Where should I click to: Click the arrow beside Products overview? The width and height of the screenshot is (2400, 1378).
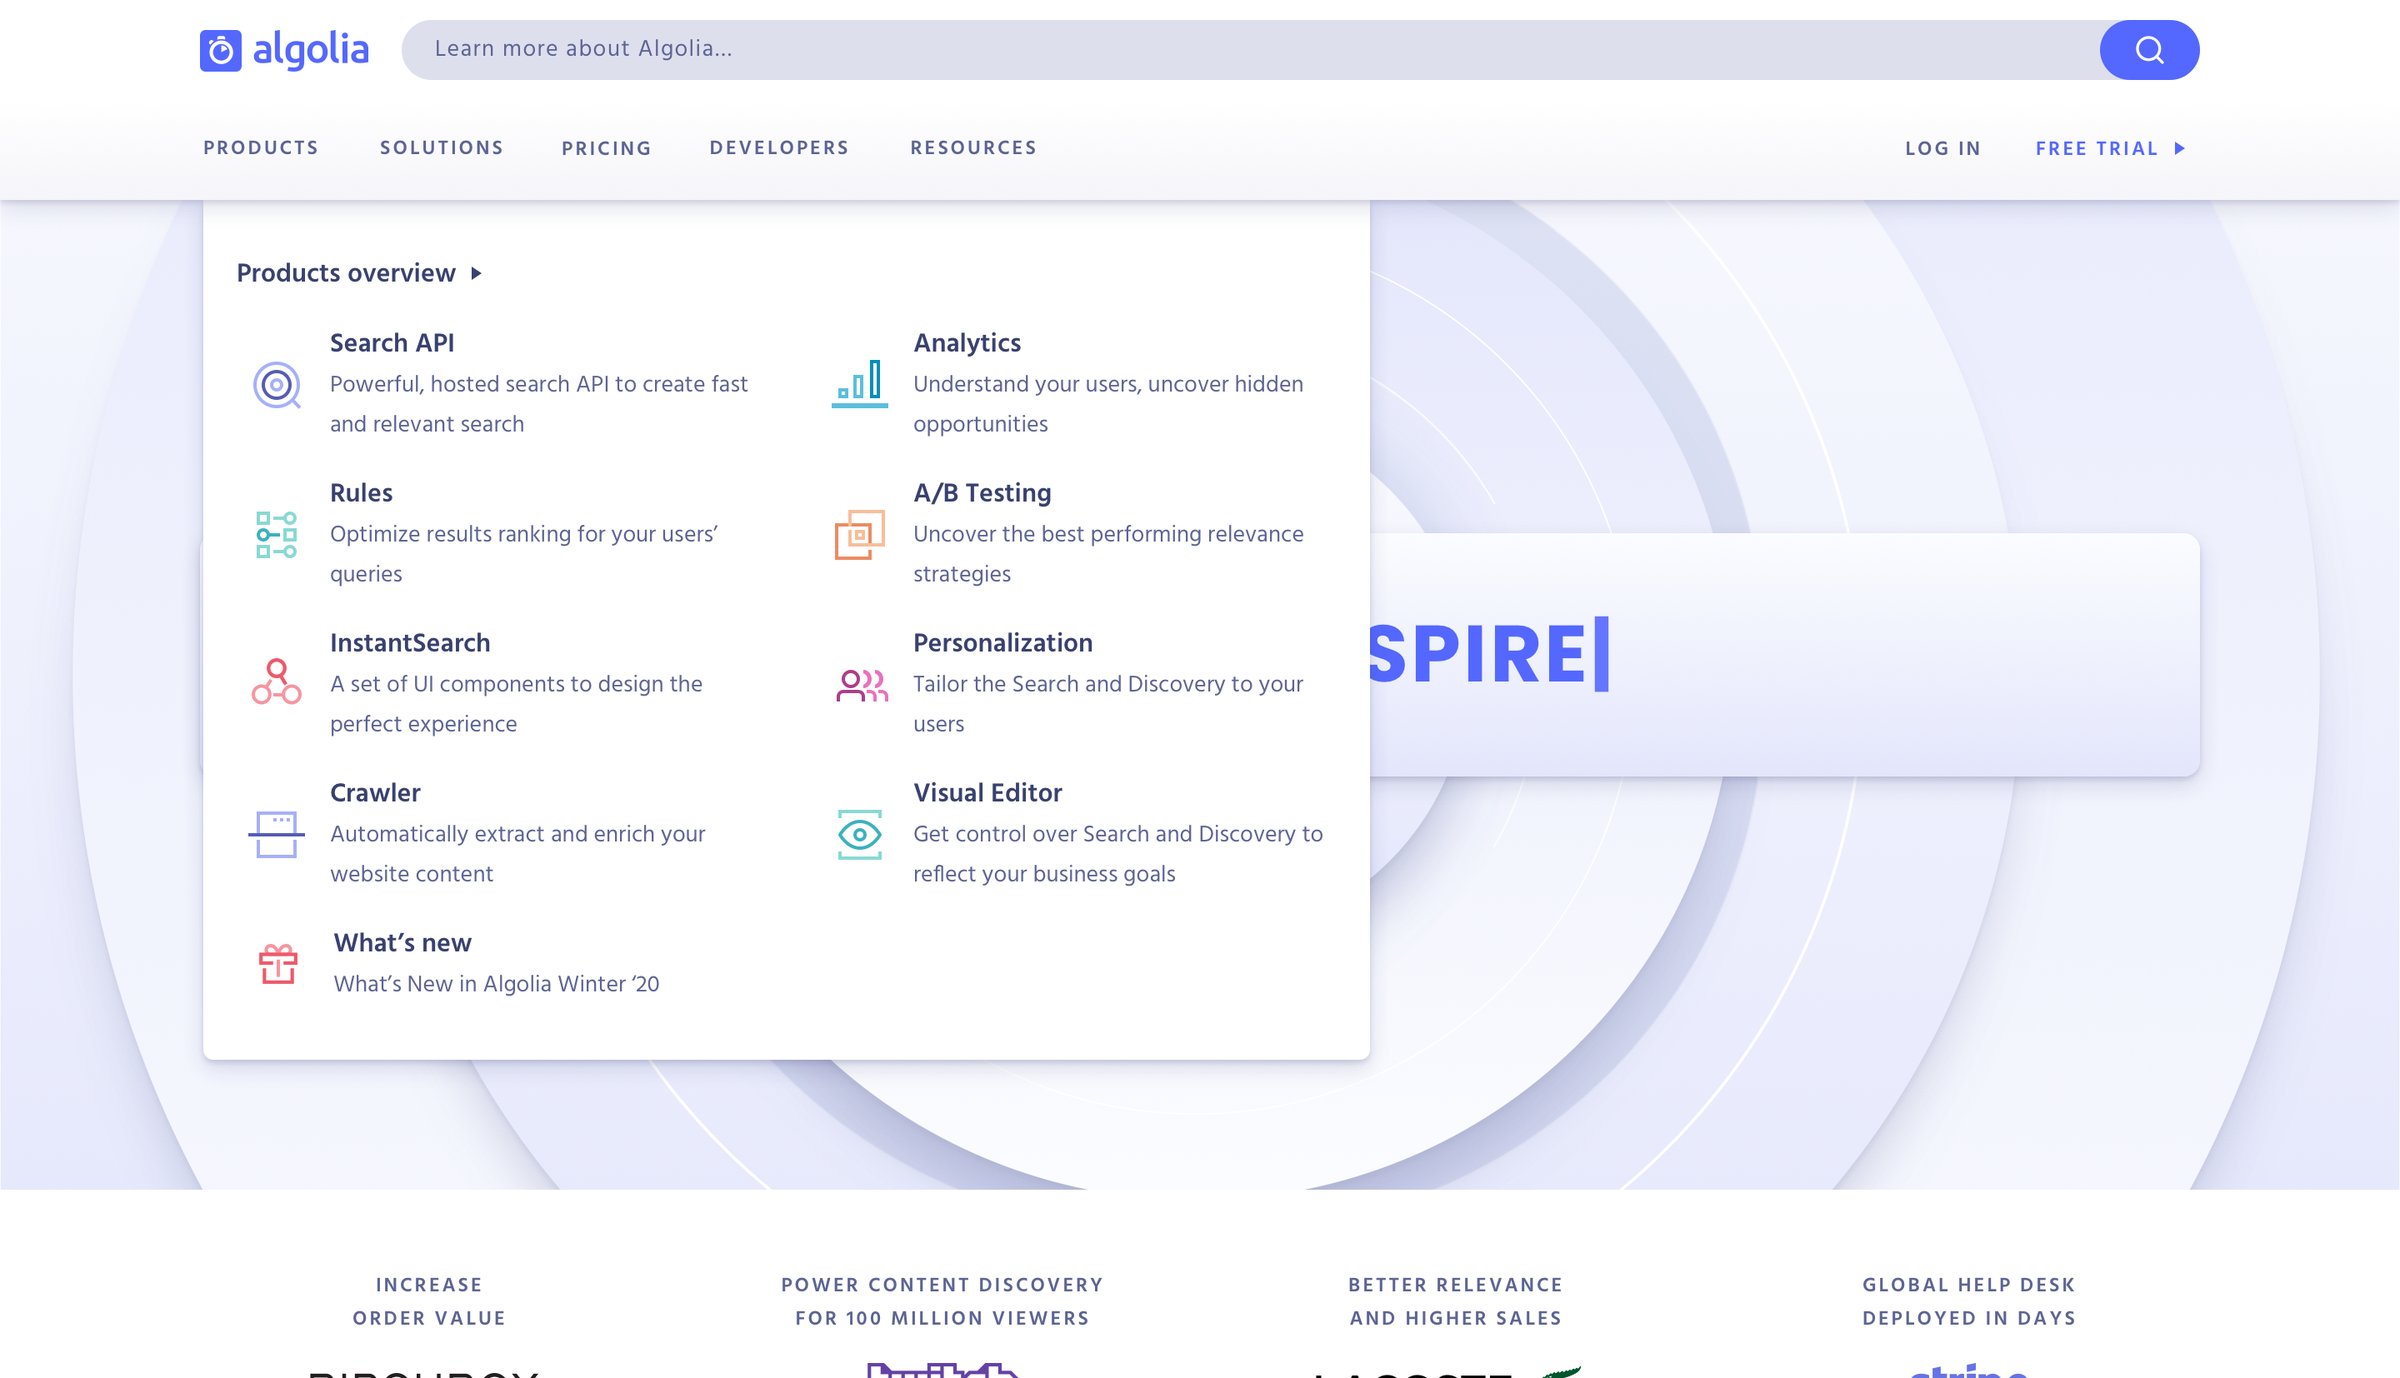(477, 273)
